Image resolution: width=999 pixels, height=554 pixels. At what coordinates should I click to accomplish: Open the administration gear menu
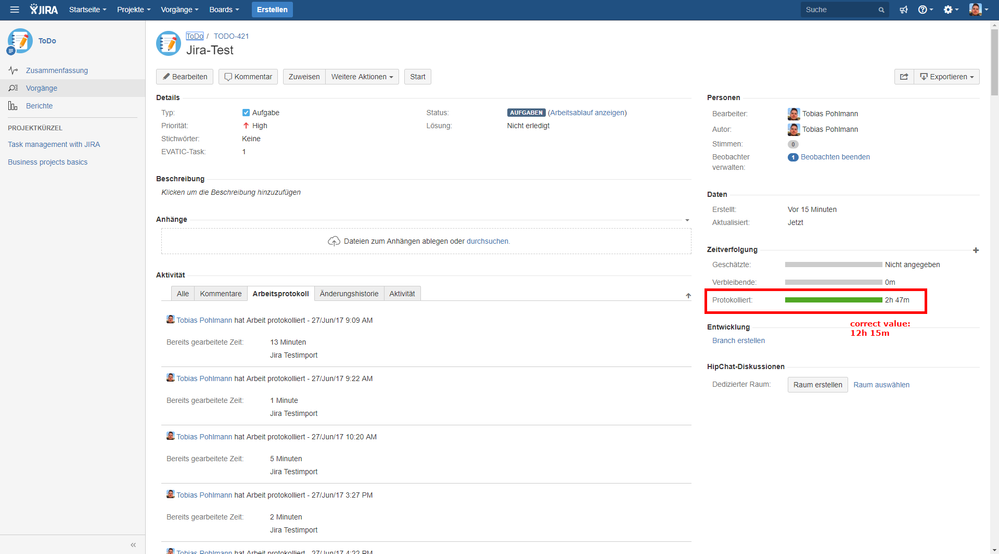click(x=951, y=10)
